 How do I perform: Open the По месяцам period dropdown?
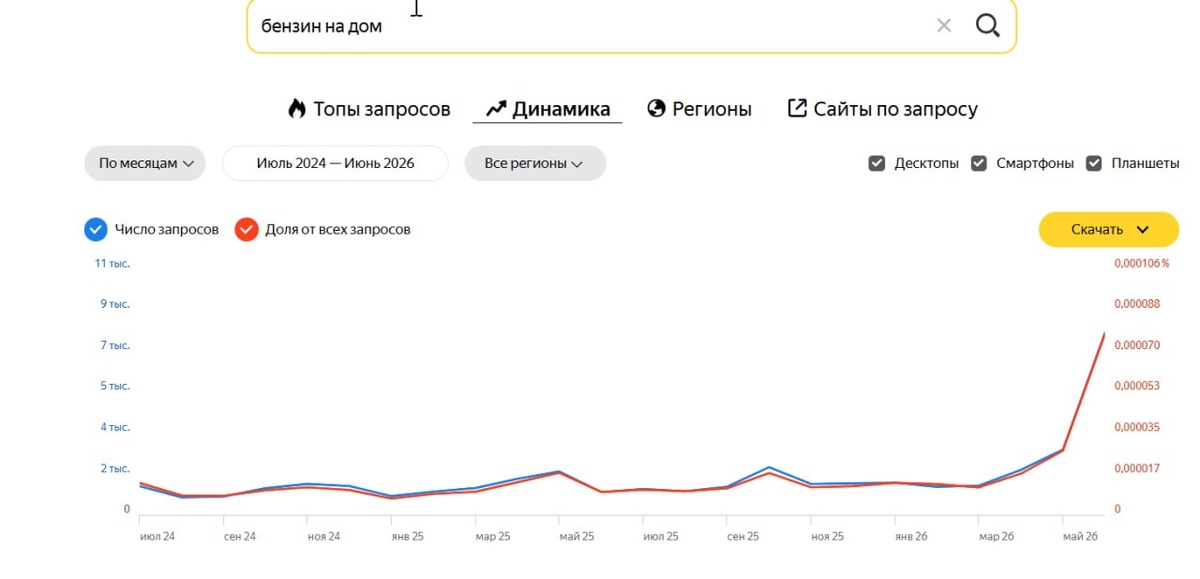tap(145, 163)
